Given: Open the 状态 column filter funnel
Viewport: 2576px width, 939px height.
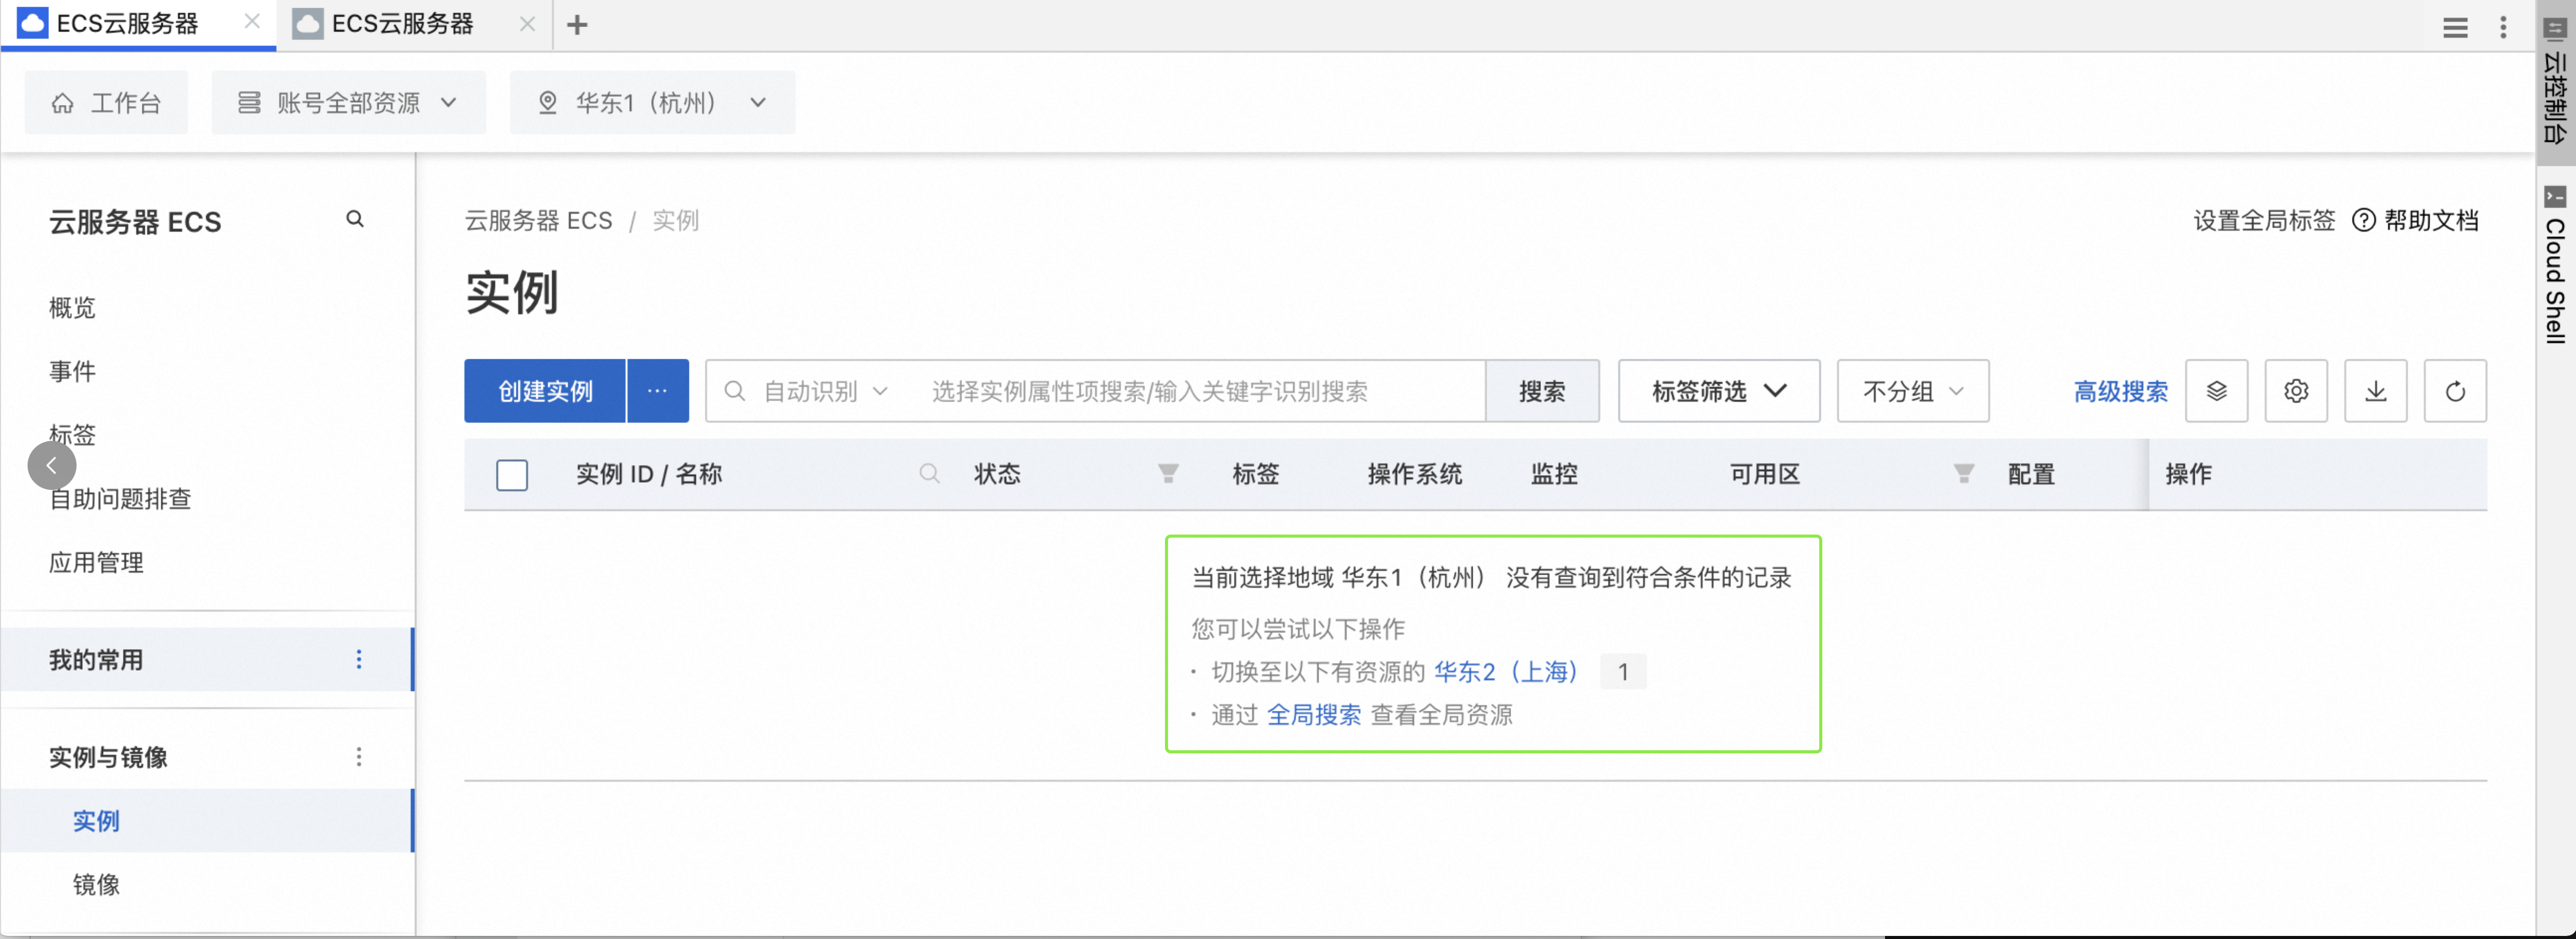Looking at the screenshot, I should 1167,474.
